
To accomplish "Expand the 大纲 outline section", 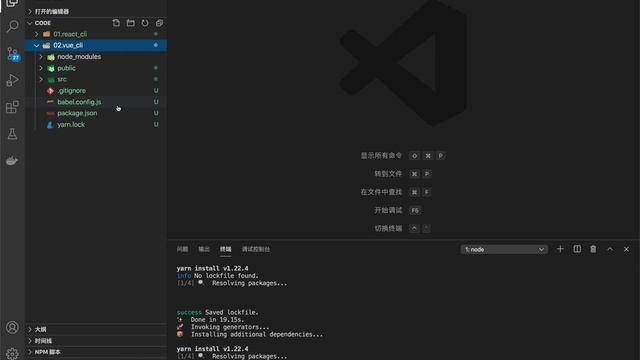I will pyautogui.click(x=96, y=329).
